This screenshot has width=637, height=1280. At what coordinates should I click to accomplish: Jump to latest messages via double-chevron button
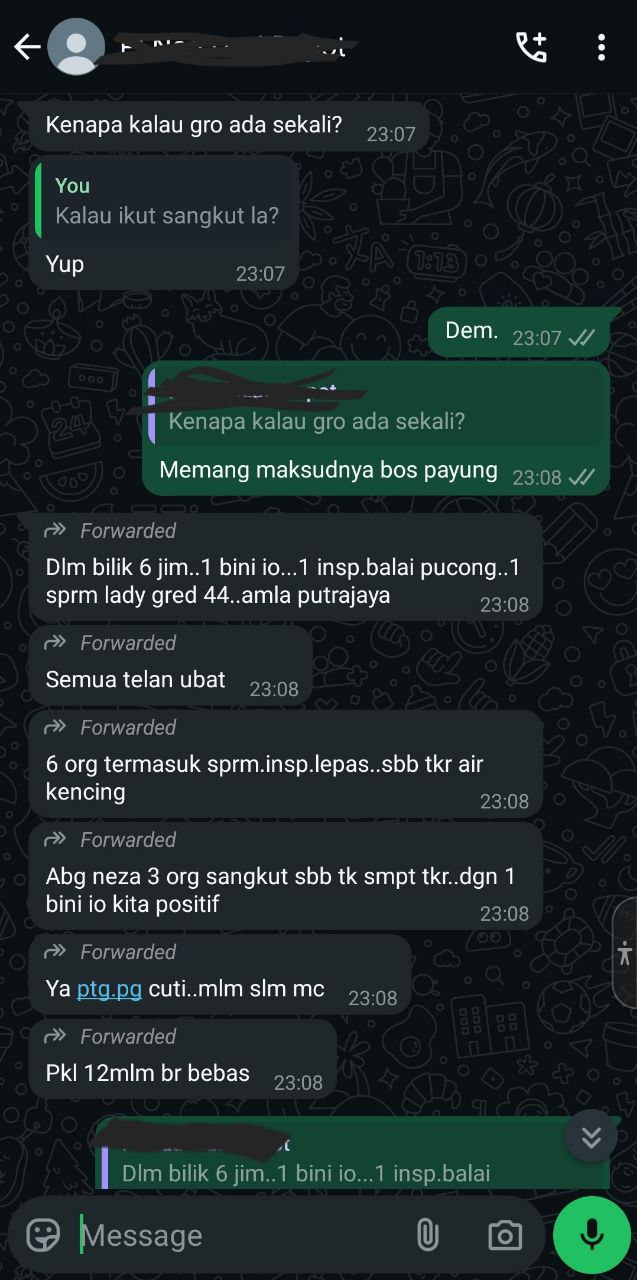point(591,1137)
